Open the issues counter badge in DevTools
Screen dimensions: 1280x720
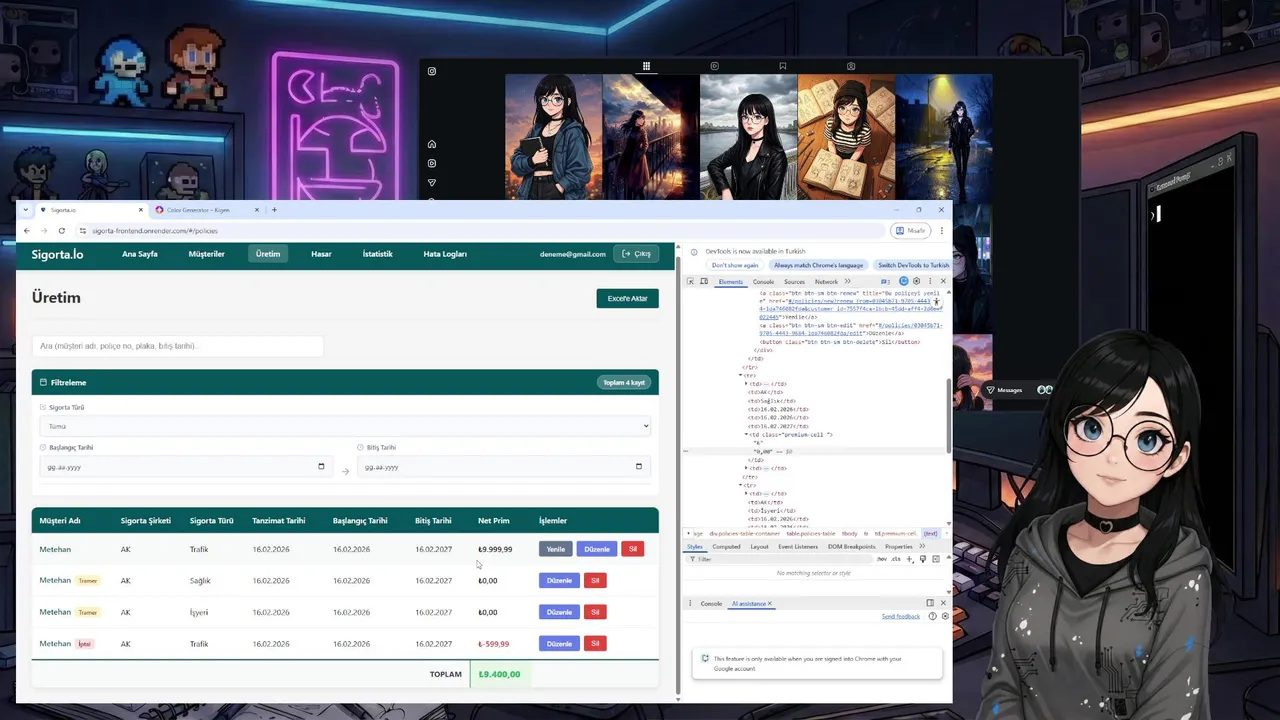tap(885, 282)
